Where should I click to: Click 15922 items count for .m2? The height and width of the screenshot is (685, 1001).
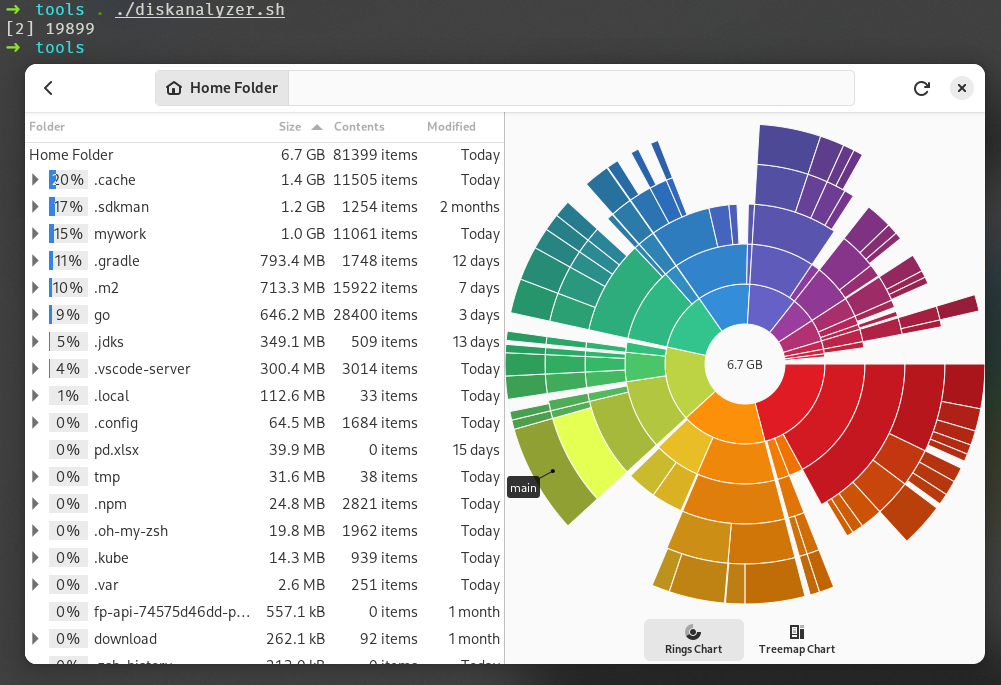pos(375,288)
